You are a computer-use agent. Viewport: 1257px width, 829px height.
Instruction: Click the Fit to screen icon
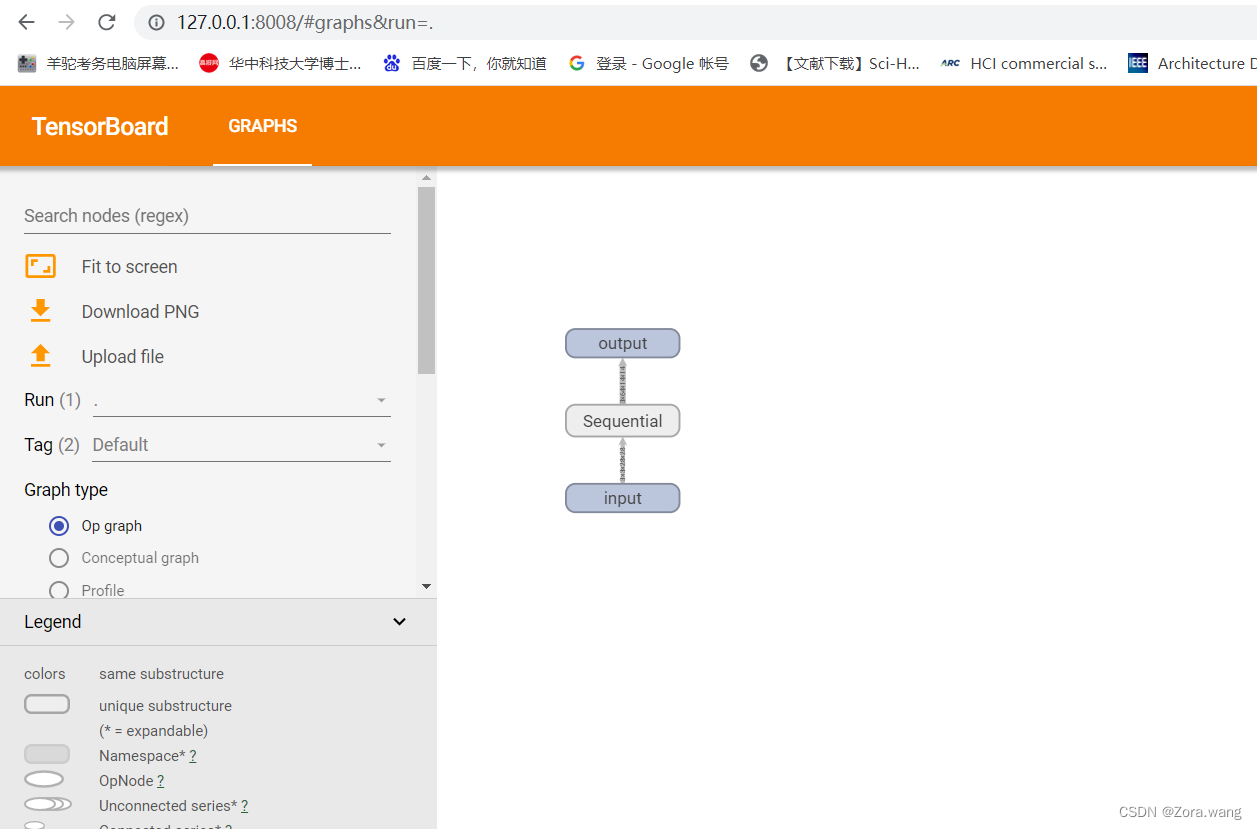[40, 266]
